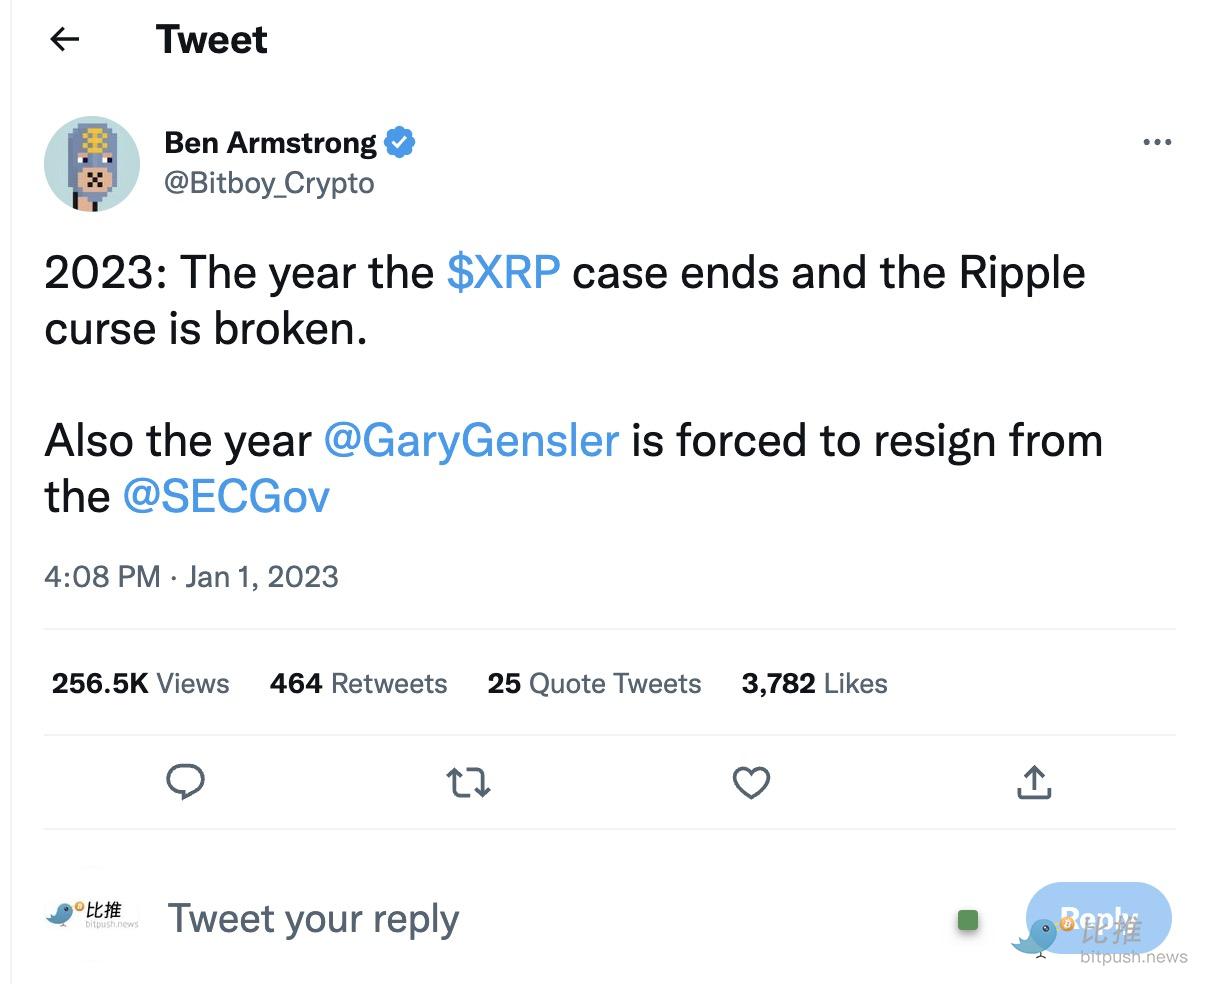Click the Ben Armstrong display name
This screenshot has height=984, width=1208.
pos(270,143)
